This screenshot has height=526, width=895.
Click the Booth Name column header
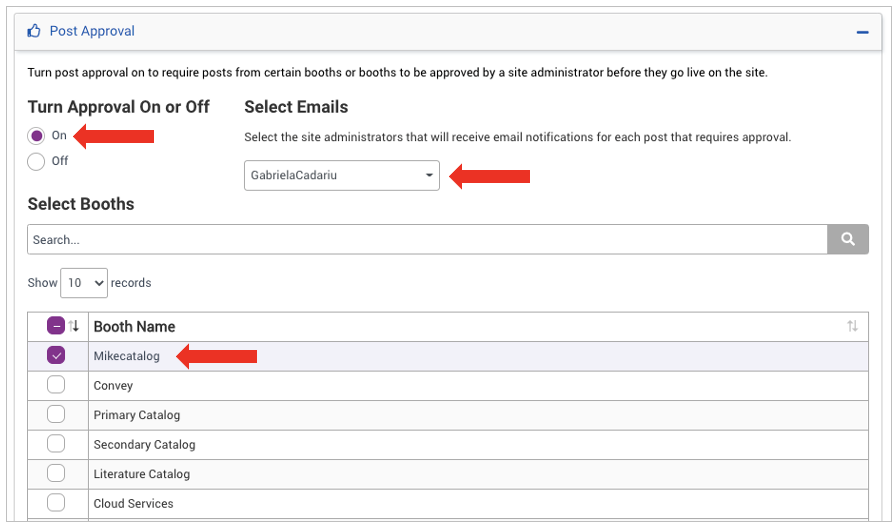(x=134, y=326)
